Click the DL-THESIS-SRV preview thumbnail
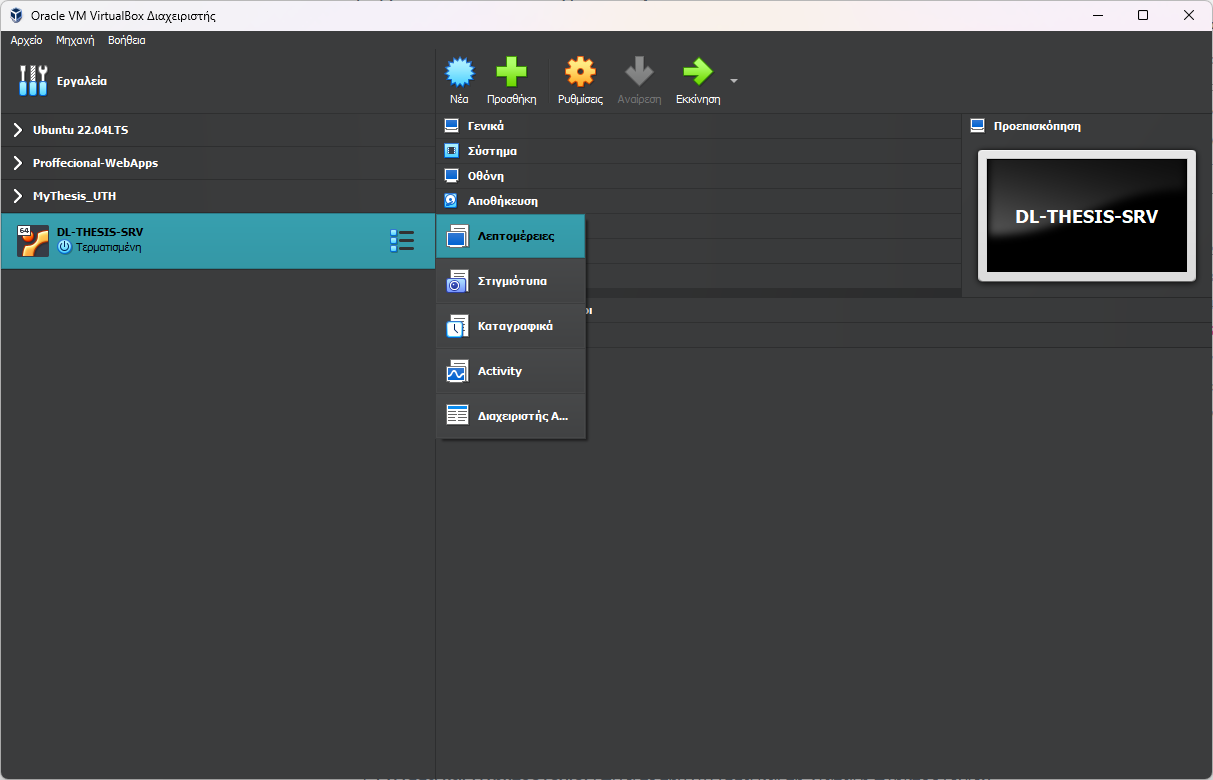The height and width of the screenshot is (780, 1213). point(1086,216)
